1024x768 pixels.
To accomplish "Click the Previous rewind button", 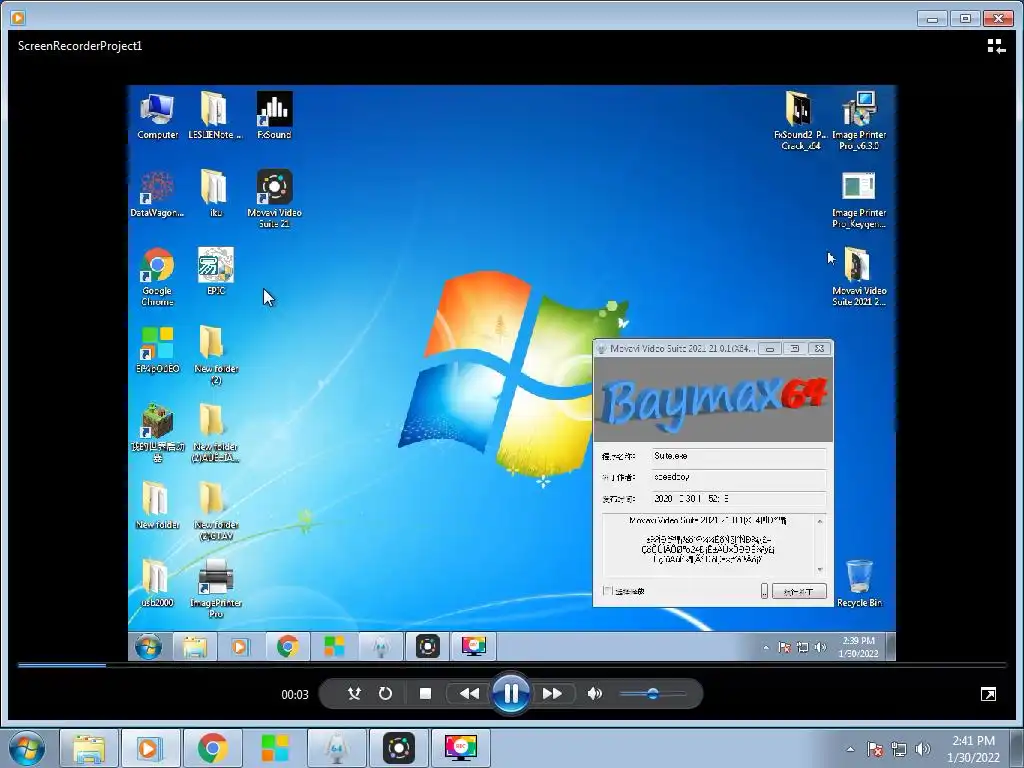I will [469, 693].
